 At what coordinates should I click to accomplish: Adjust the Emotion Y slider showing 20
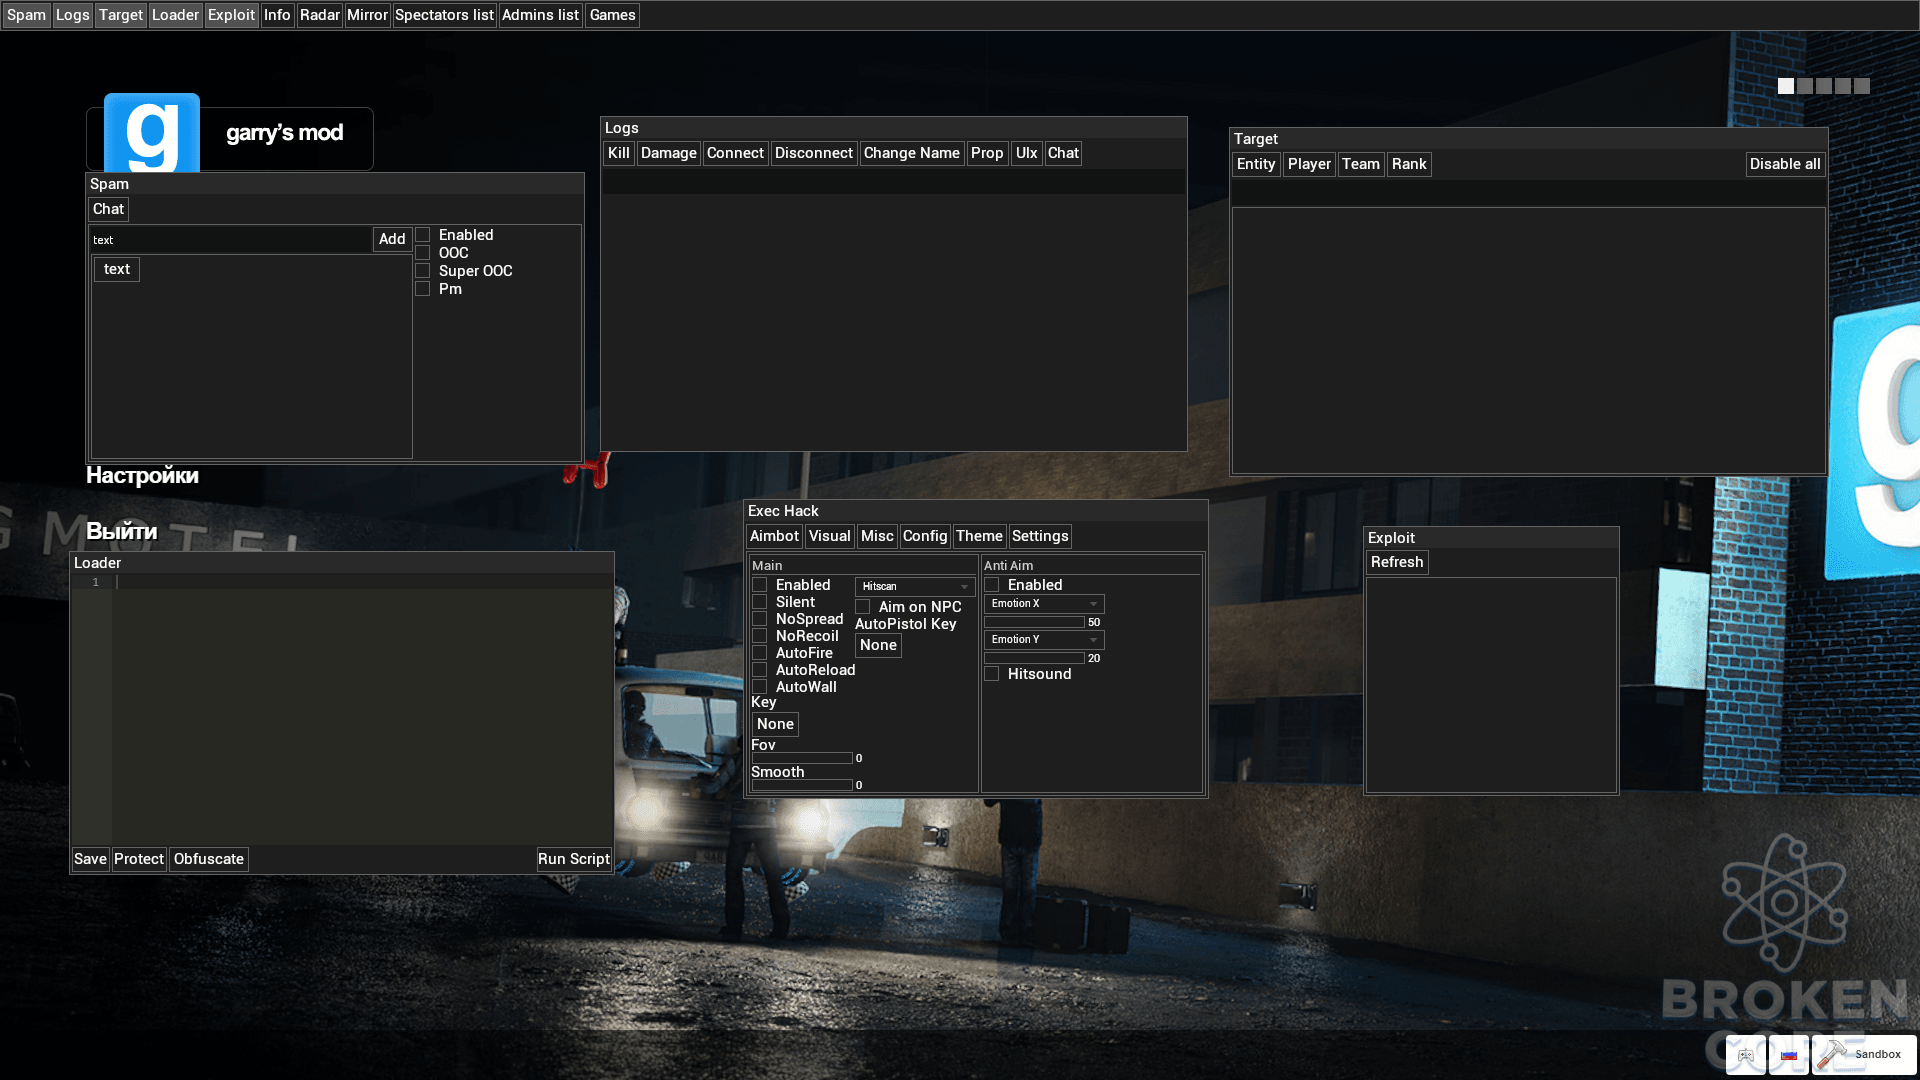[x=1035, y=658]
